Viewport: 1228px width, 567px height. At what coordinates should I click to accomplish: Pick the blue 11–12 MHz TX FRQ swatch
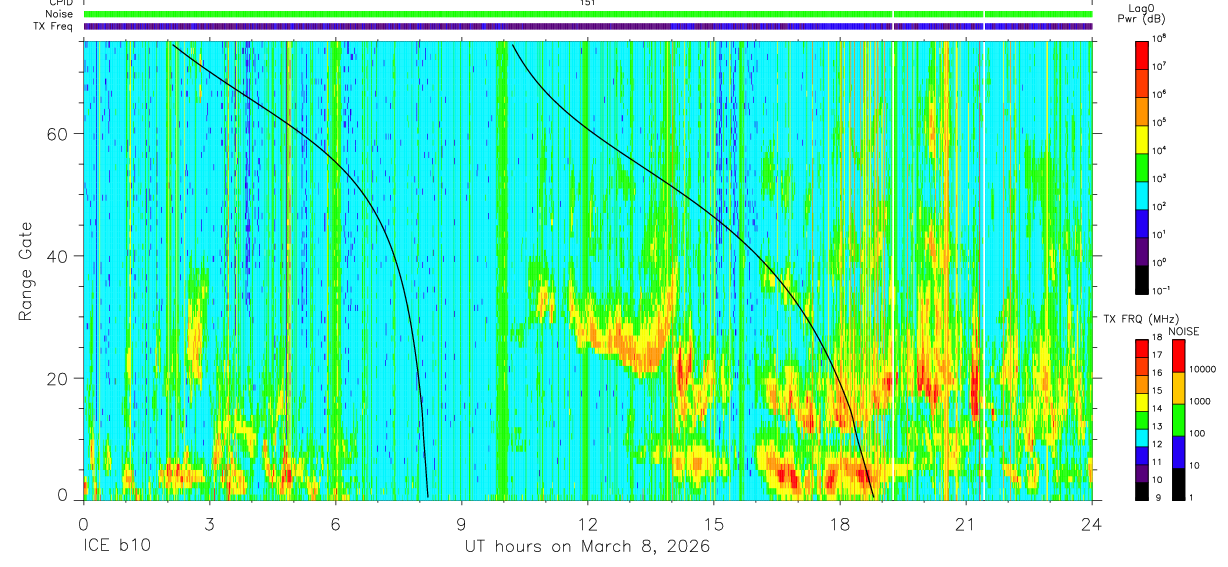pyautogui.click(x=1141, y=455)
